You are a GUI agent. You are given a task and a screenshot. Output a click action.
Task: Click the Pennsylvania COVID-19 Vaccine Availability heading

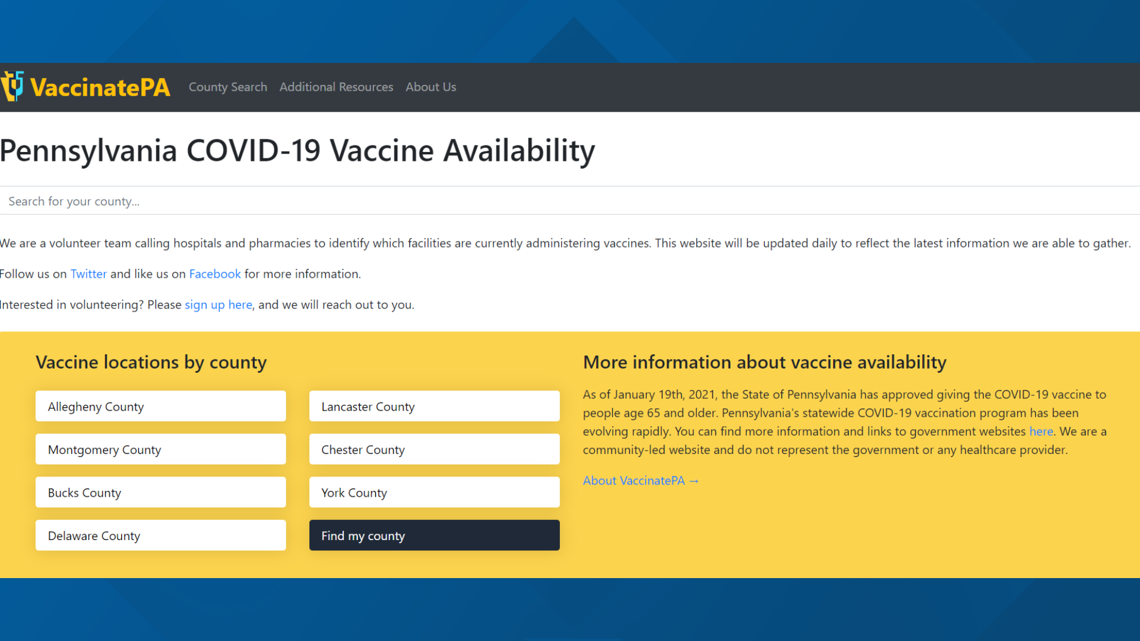pyautogui.click(x=297, y=150)
